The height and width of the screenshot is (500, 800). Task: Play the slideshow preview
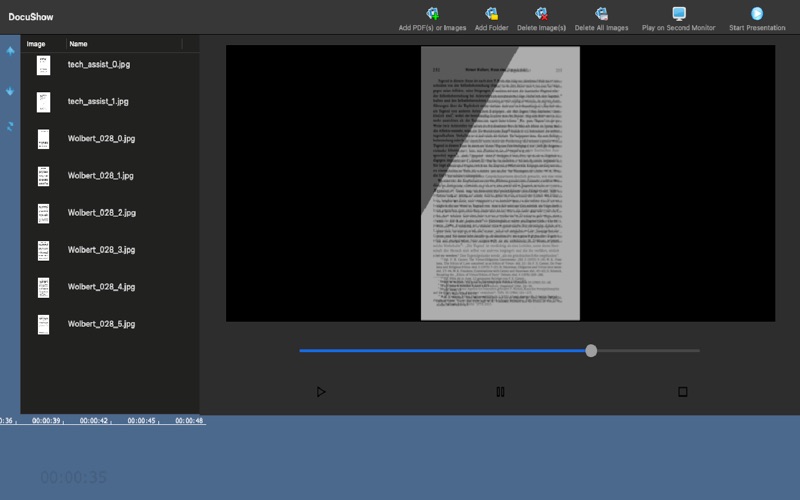click(321, 392)
